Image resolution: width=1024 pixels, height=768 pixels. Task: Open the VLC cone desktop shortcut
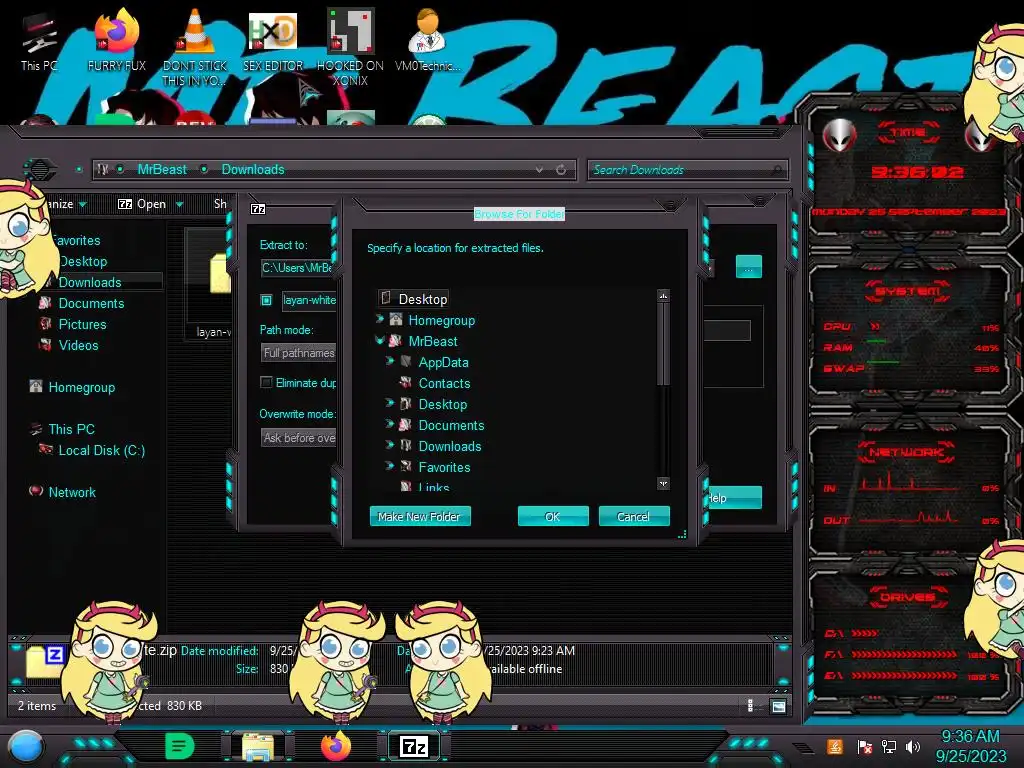[x=194, y=46]
